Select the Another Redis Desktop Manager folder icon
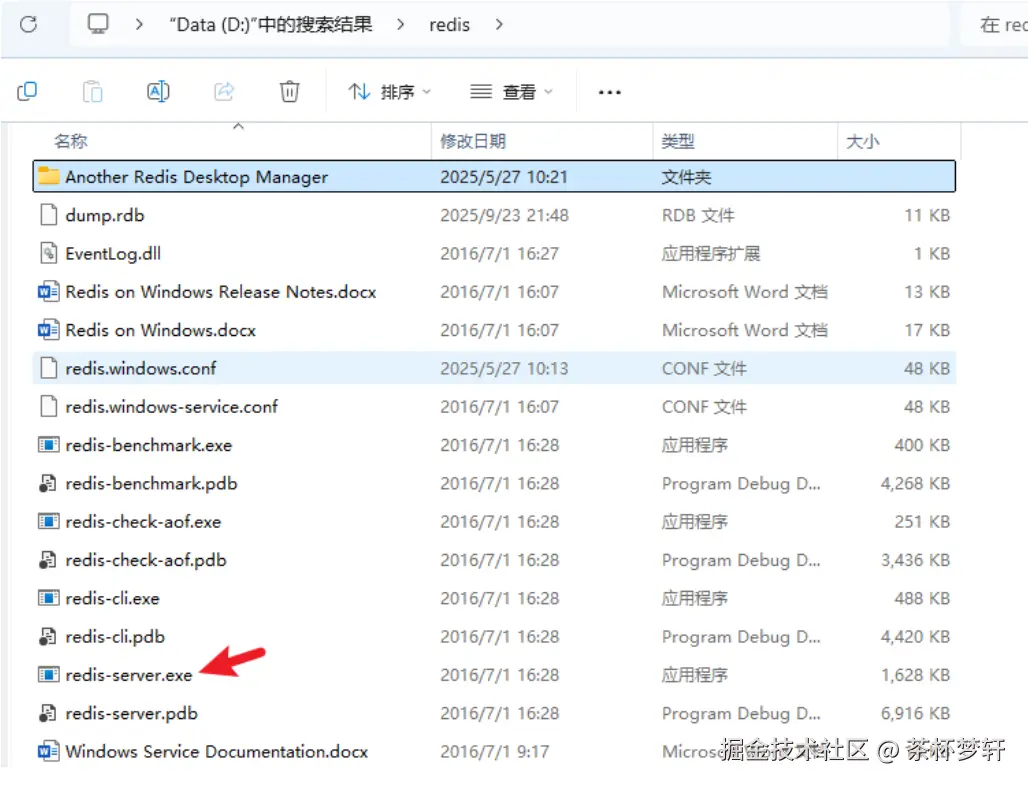The width and height of the screenshot is (1028, 786). [x=49, y=176]
